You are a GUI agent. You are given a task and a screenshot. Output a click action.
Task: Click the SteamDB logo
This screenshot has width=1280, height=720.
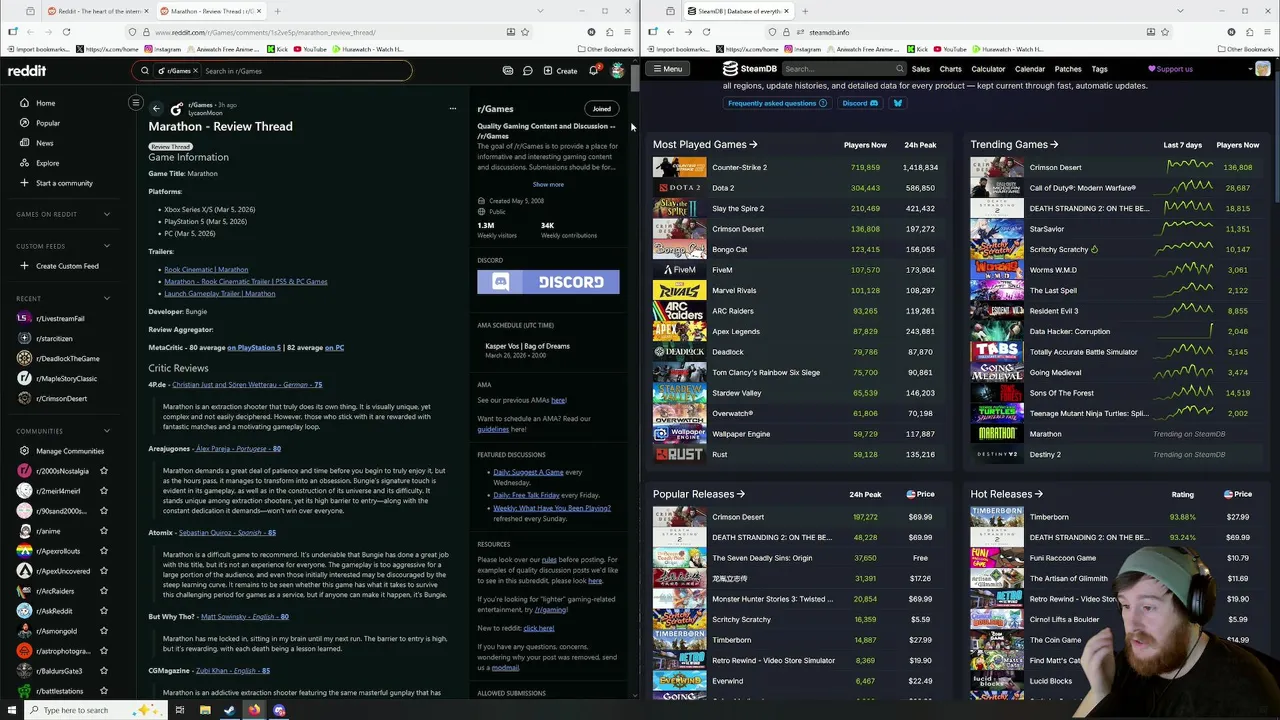[750, 69]
